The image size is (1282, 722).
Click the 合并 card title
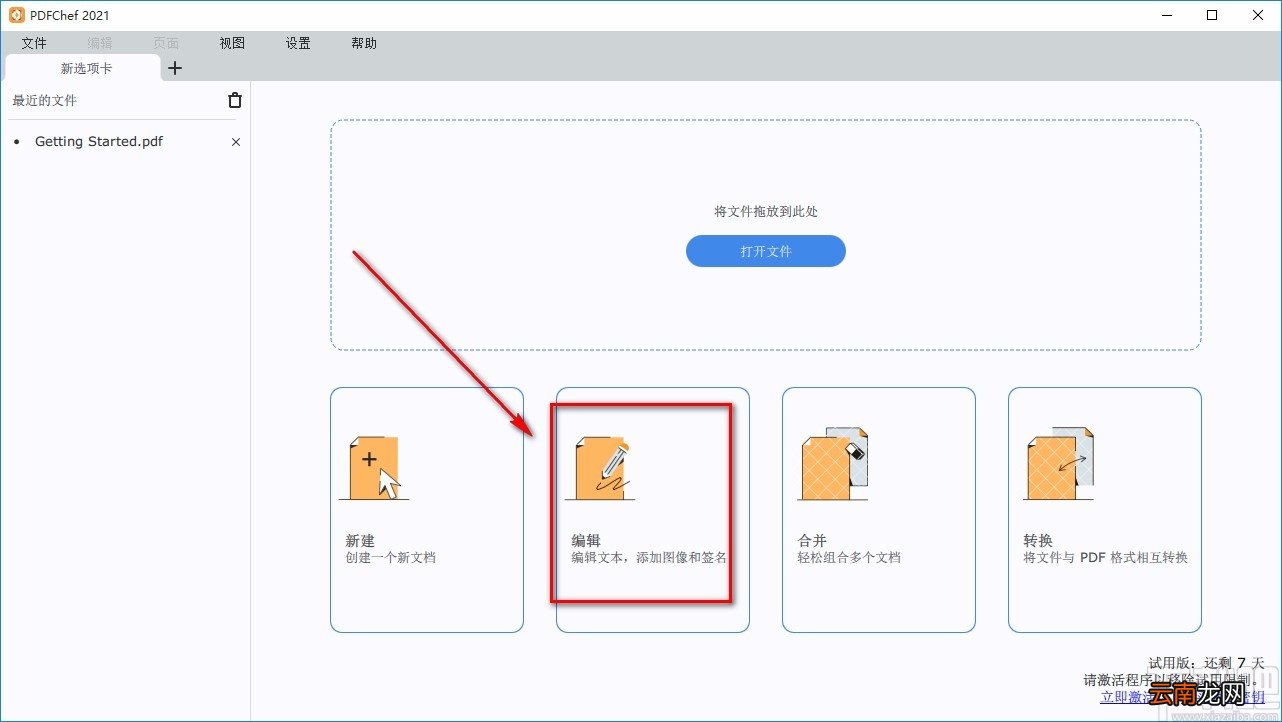(x=812, y=540)
